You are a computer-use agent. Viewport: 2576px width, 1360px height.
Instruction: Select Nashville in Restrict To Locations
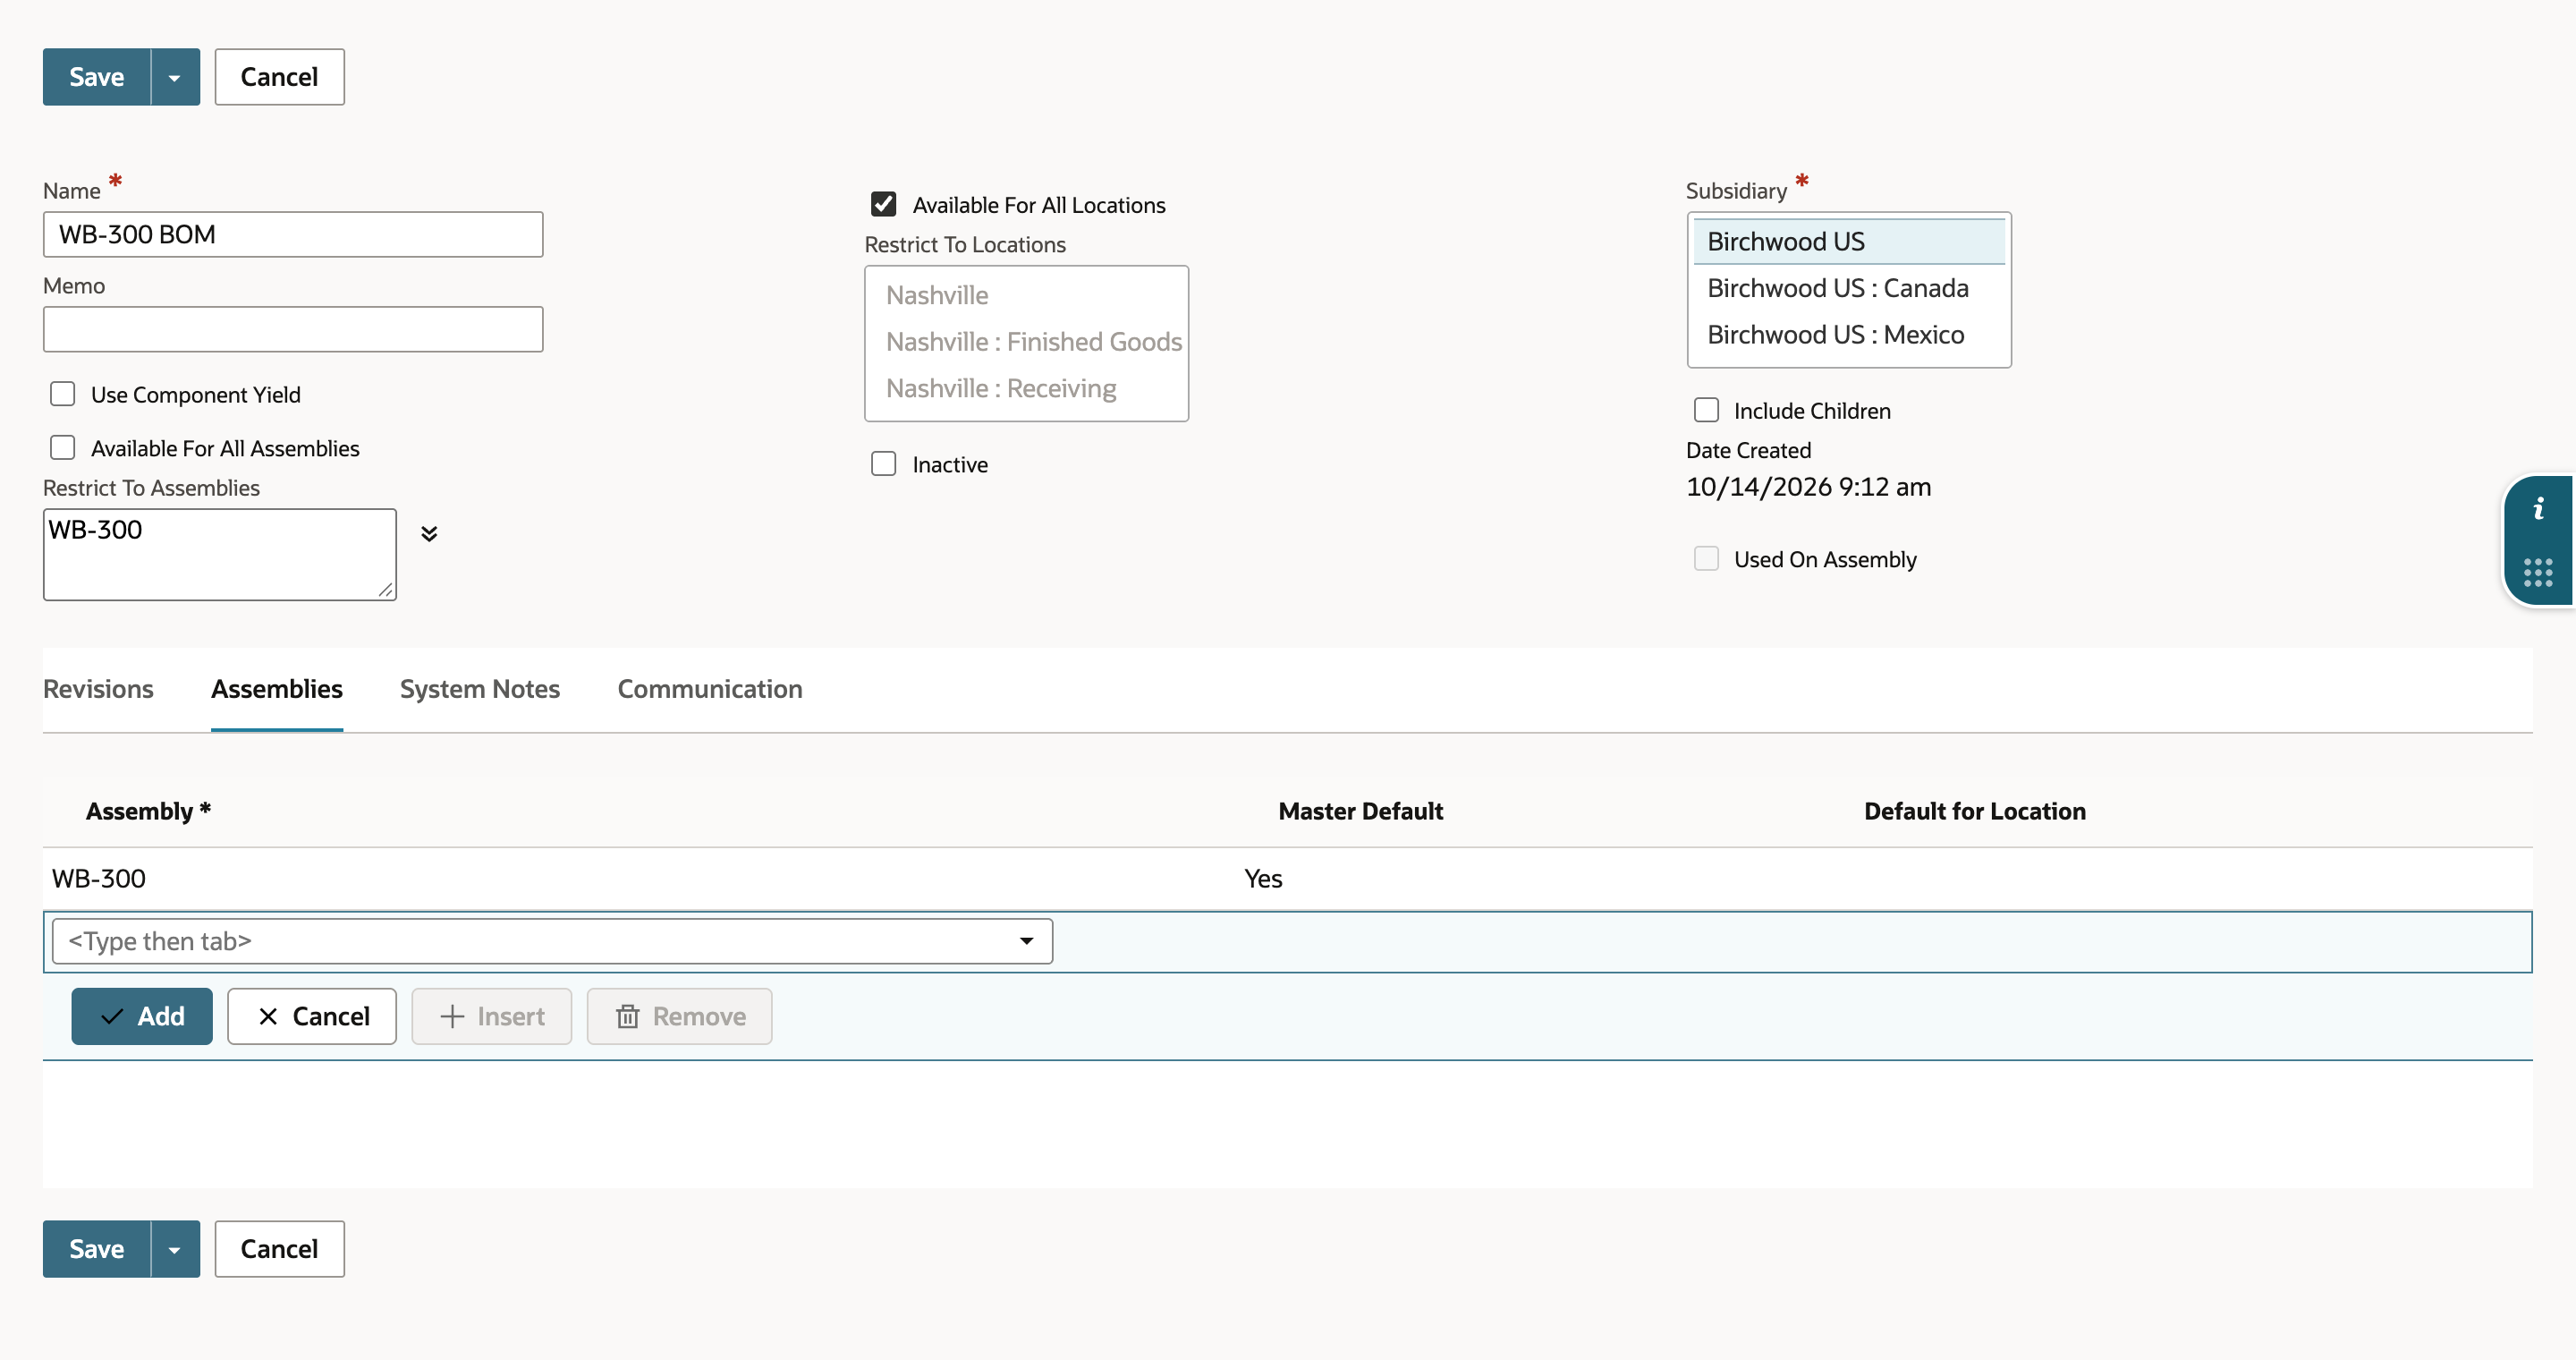[1027, 295]
